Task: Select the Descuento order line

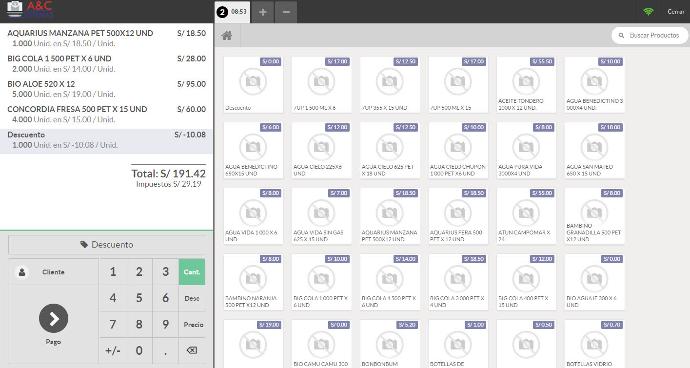Action: pyautogui.click(x=106, y=141)
